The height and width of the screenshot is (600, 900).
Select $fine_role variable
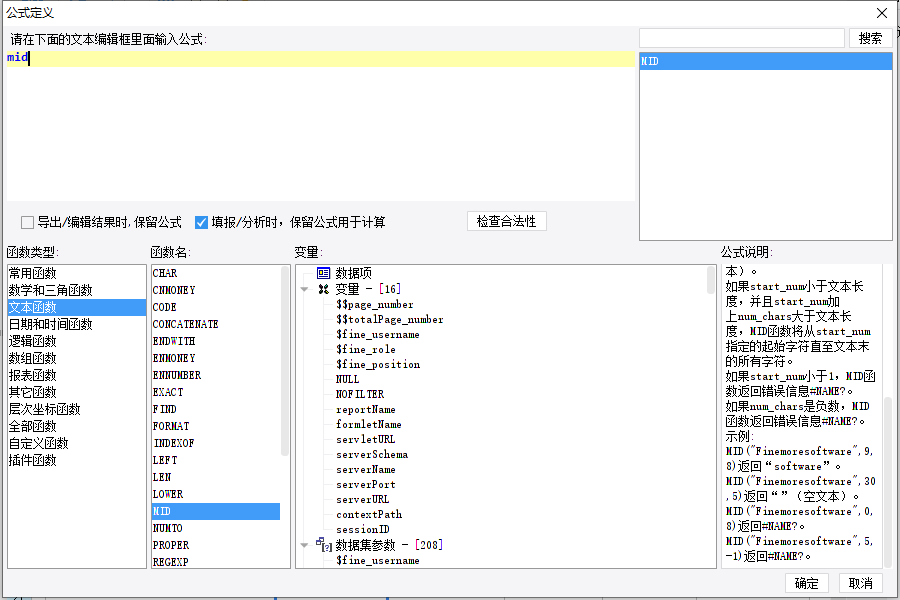tap(366, 349)
